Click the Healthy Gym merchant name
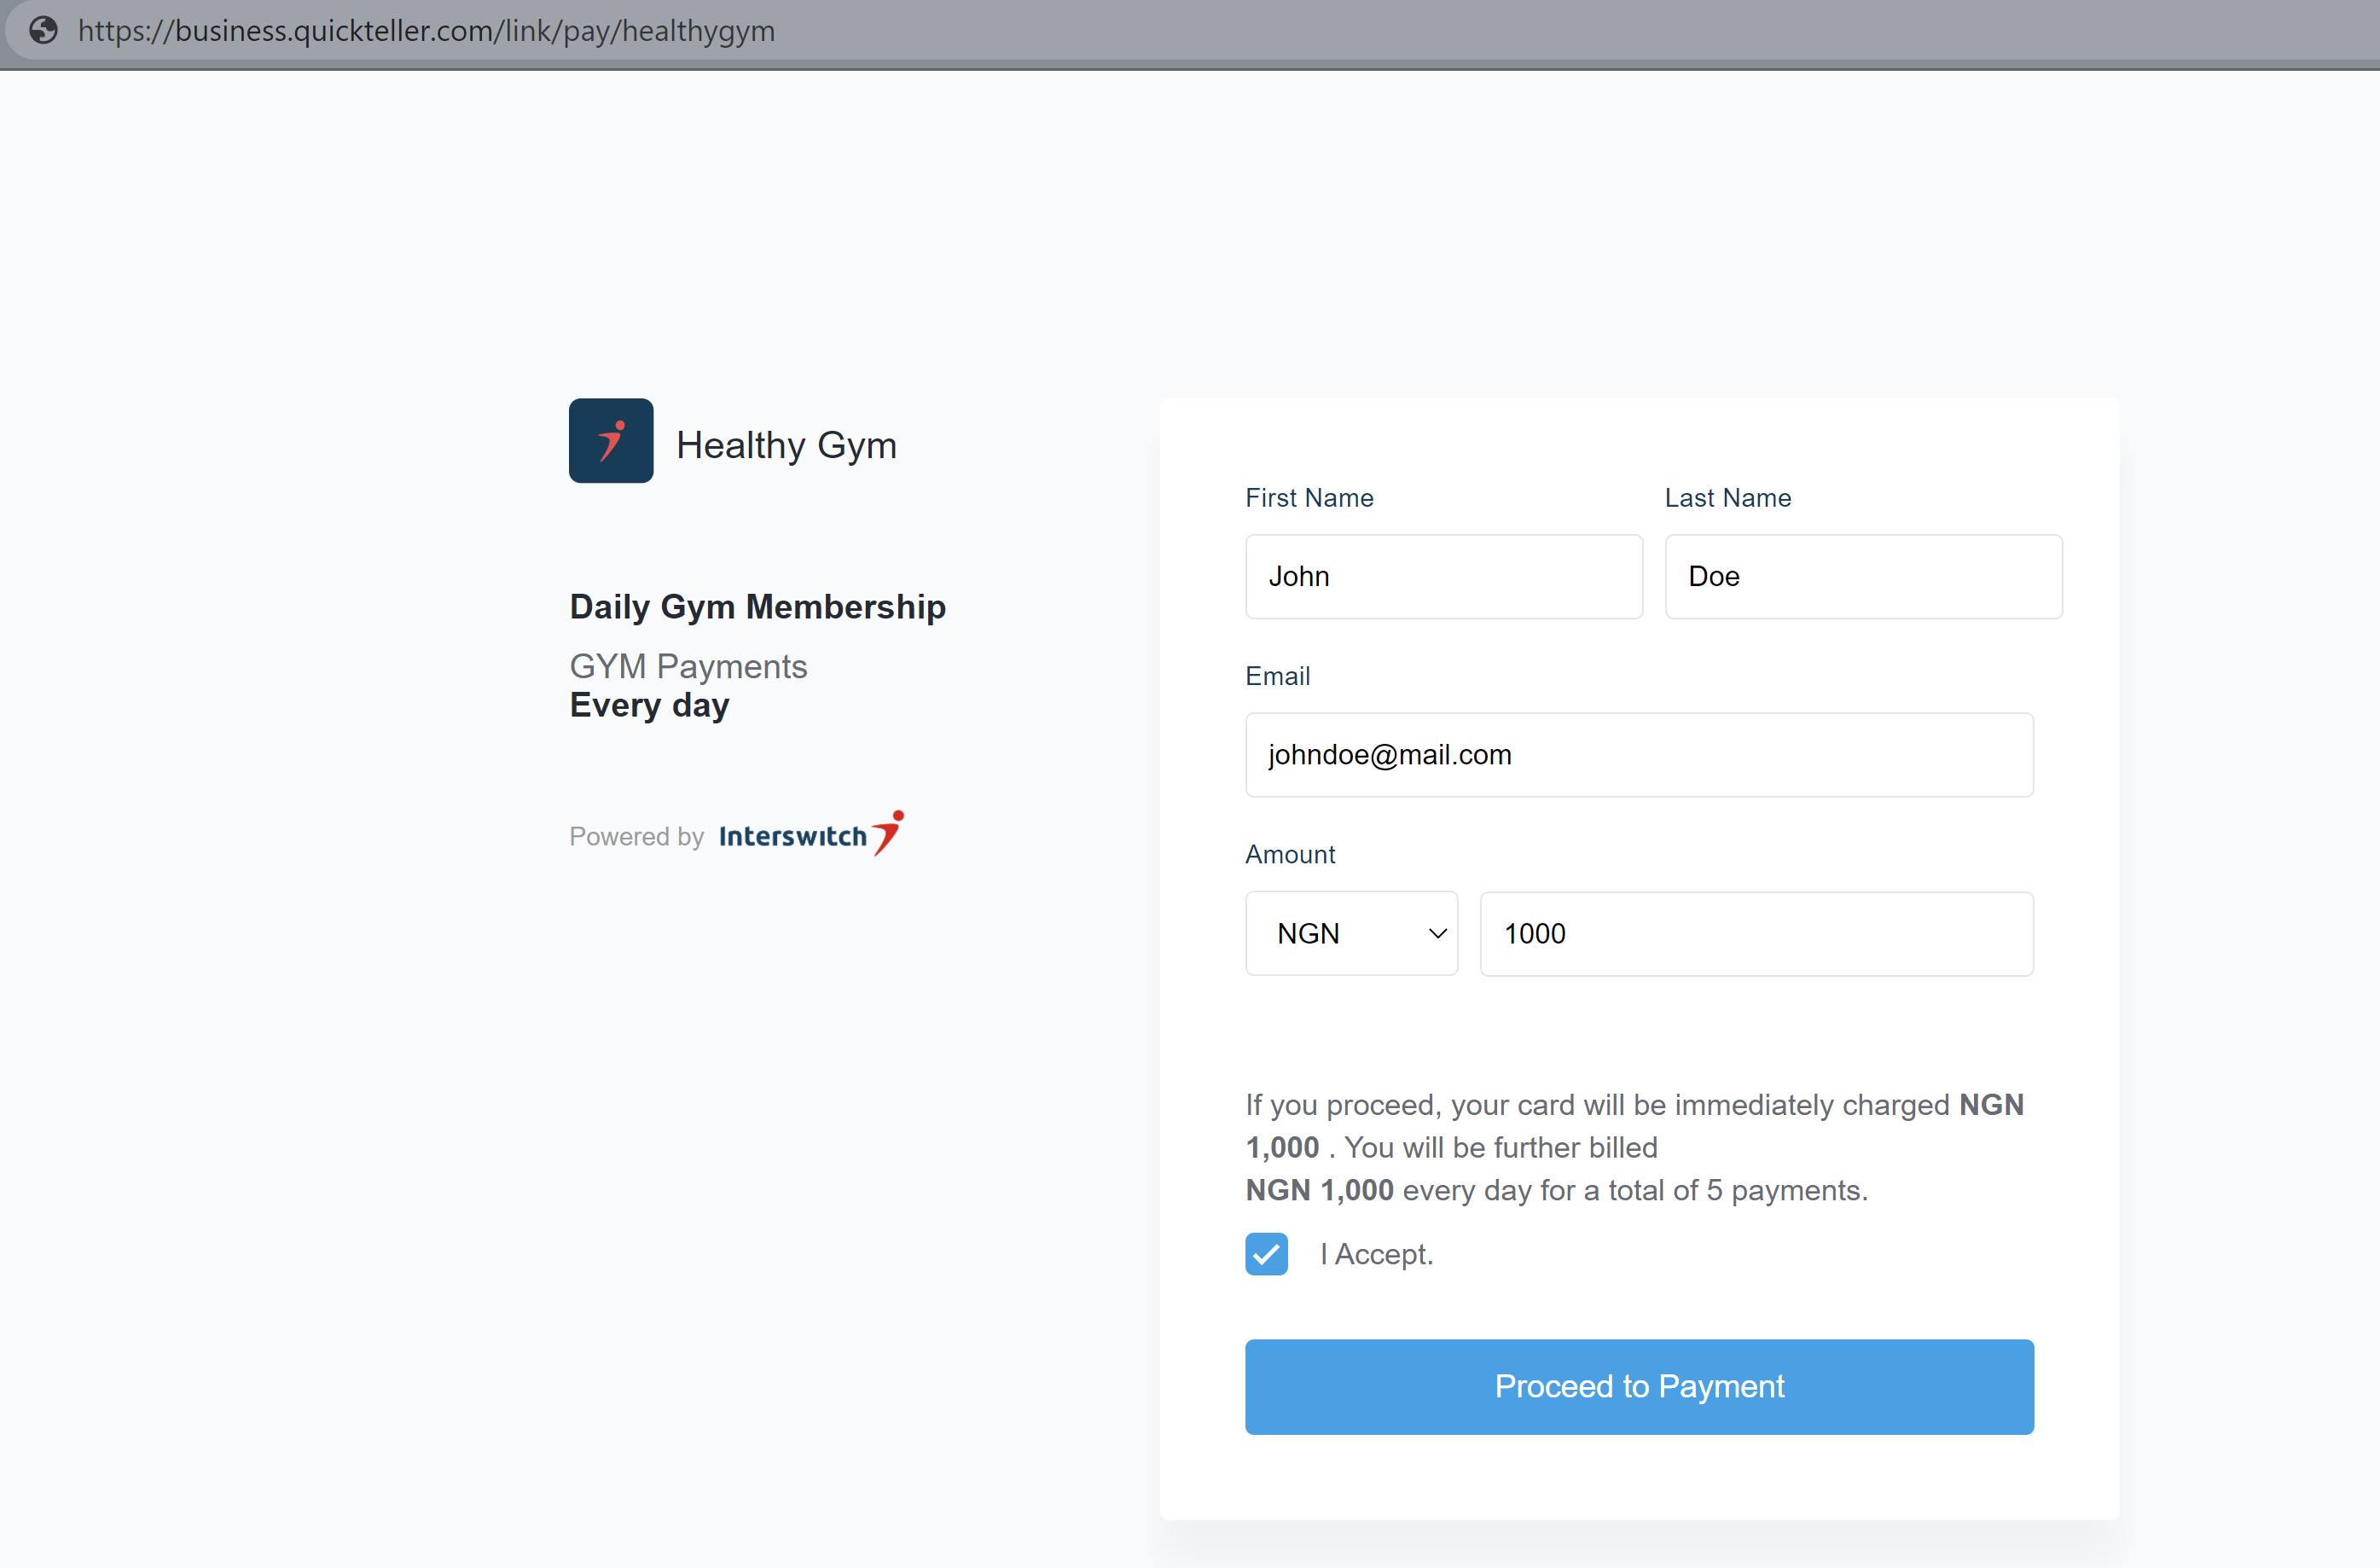This screenshot has width=2380, height=1568. pos(786,445)
